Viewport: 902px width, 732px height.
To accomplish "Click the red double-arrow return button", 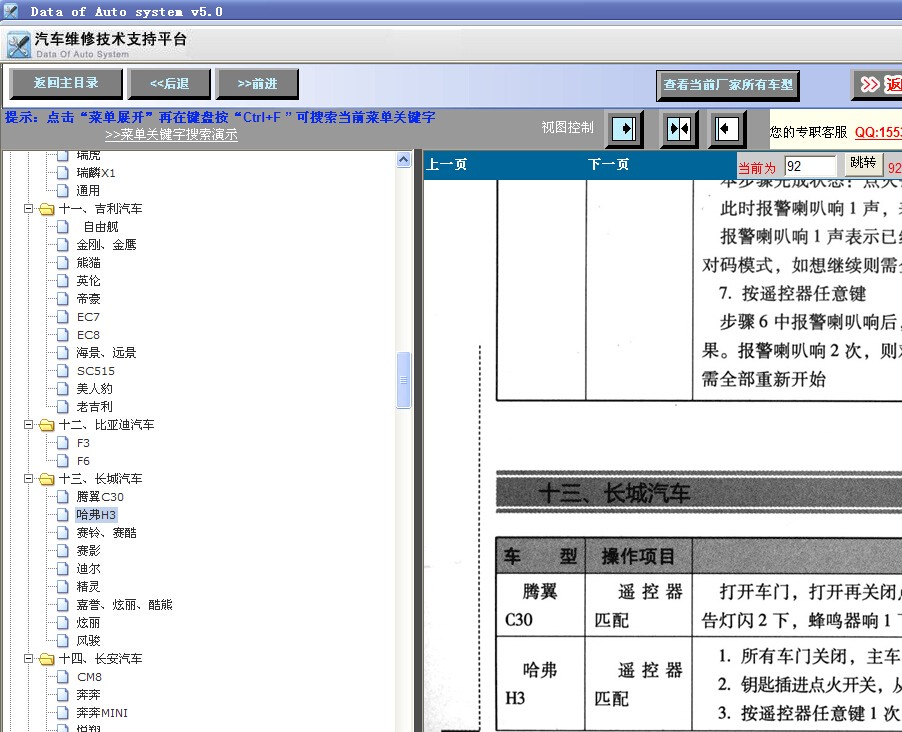I will pos(877,85).
